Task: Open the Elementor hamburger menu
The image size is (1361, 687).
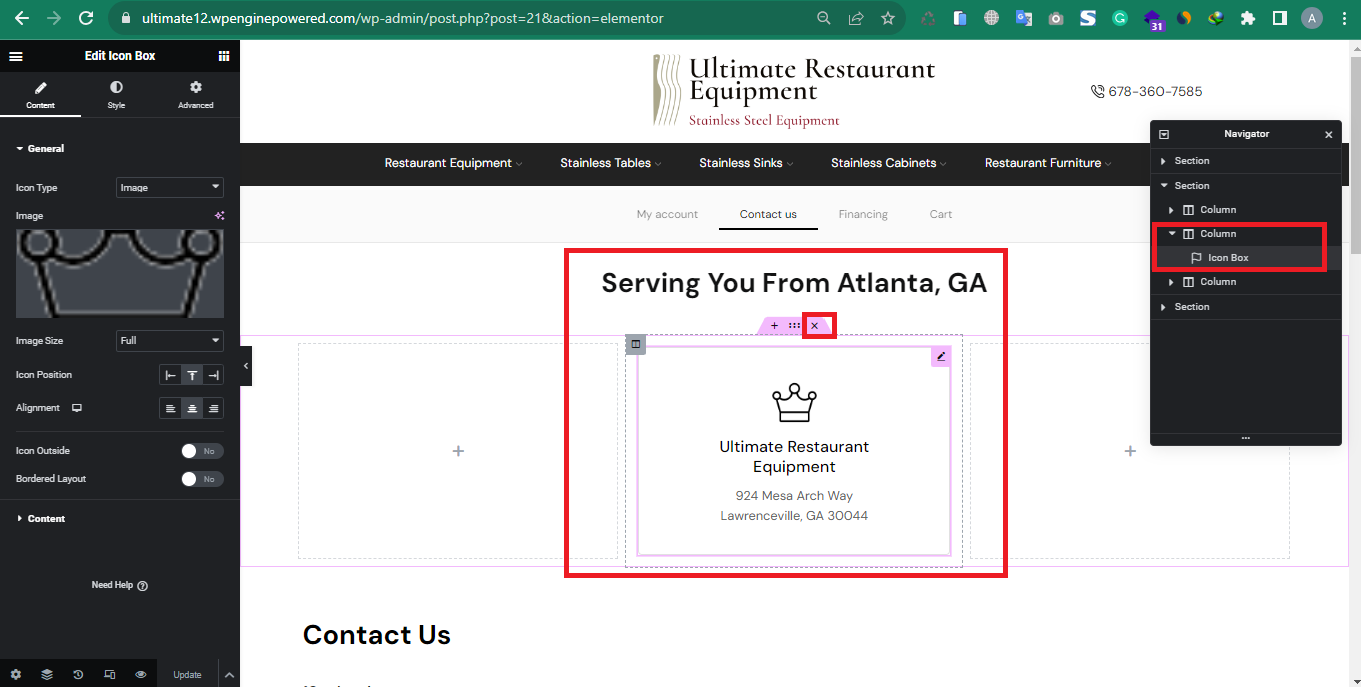Action: click(x=16, y=56)
